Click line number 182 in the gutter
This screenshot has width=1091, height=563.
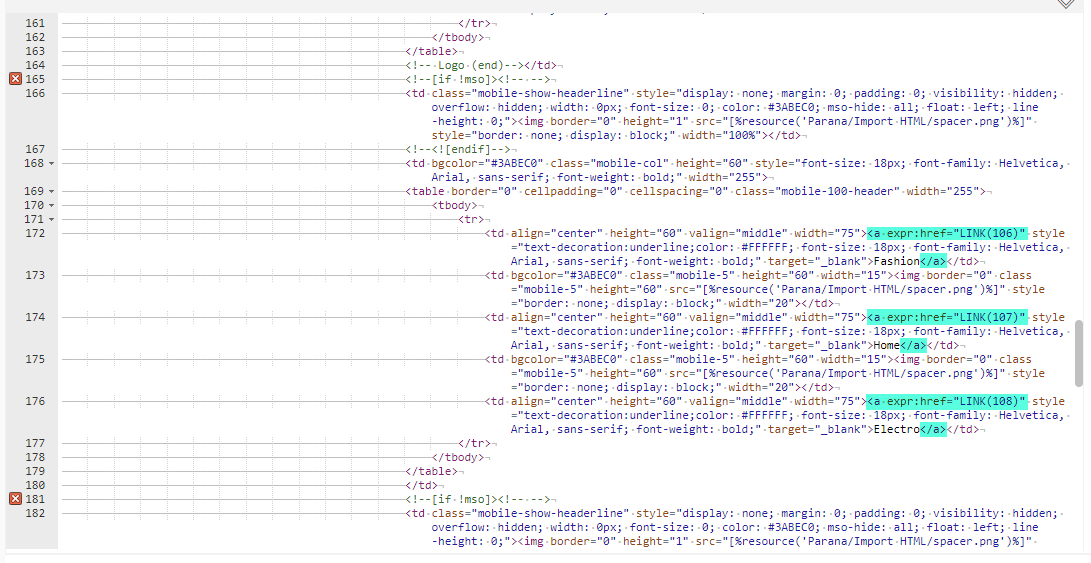[35, 513]
